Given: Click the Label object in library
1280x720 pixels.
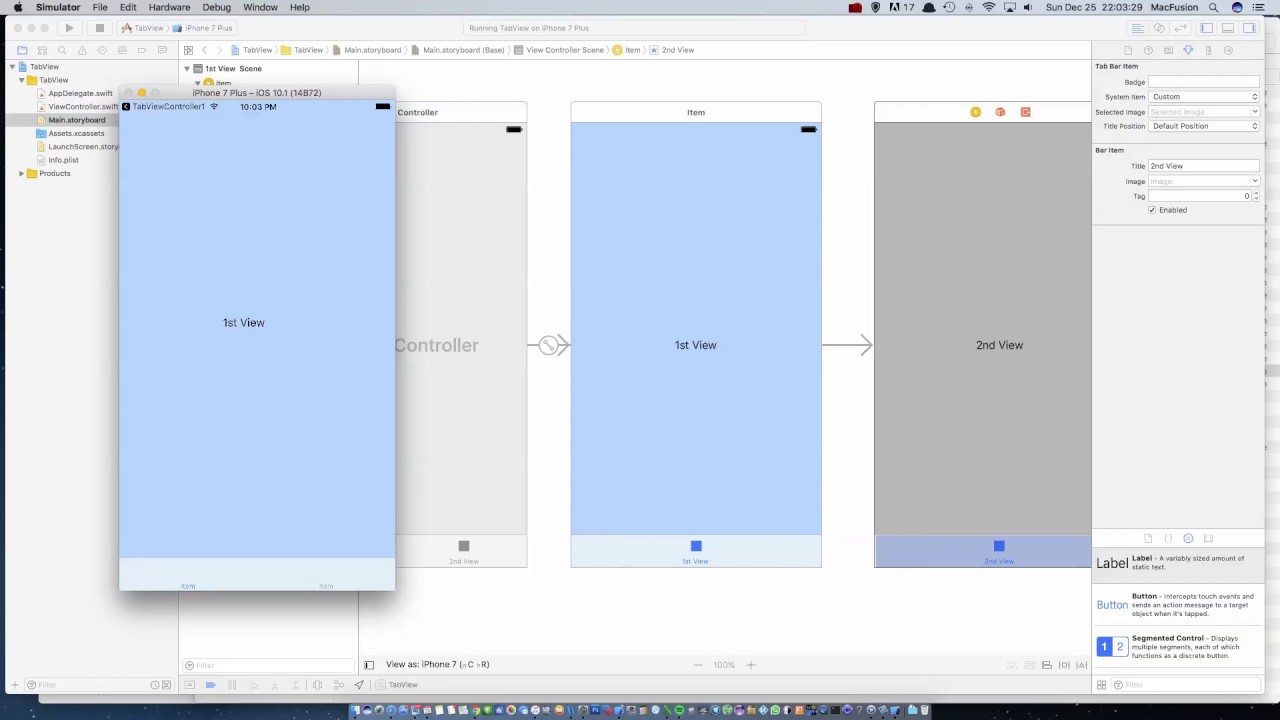Looking at the screenshot, I should (1176, 563).
